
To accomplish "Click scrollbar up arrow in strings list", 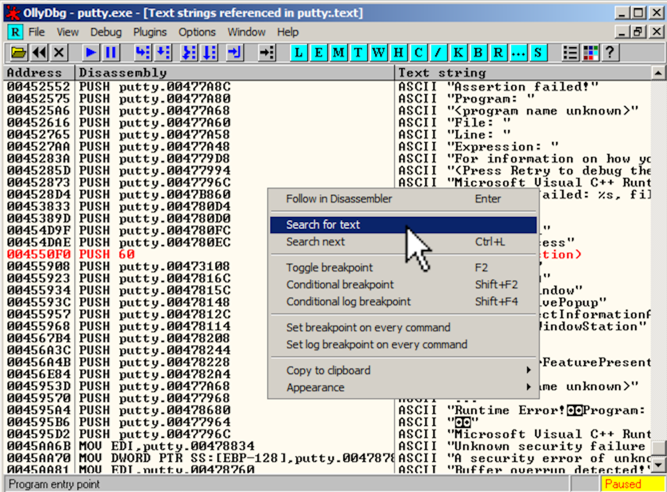I will pyautogui.click(x=658, y=73).
